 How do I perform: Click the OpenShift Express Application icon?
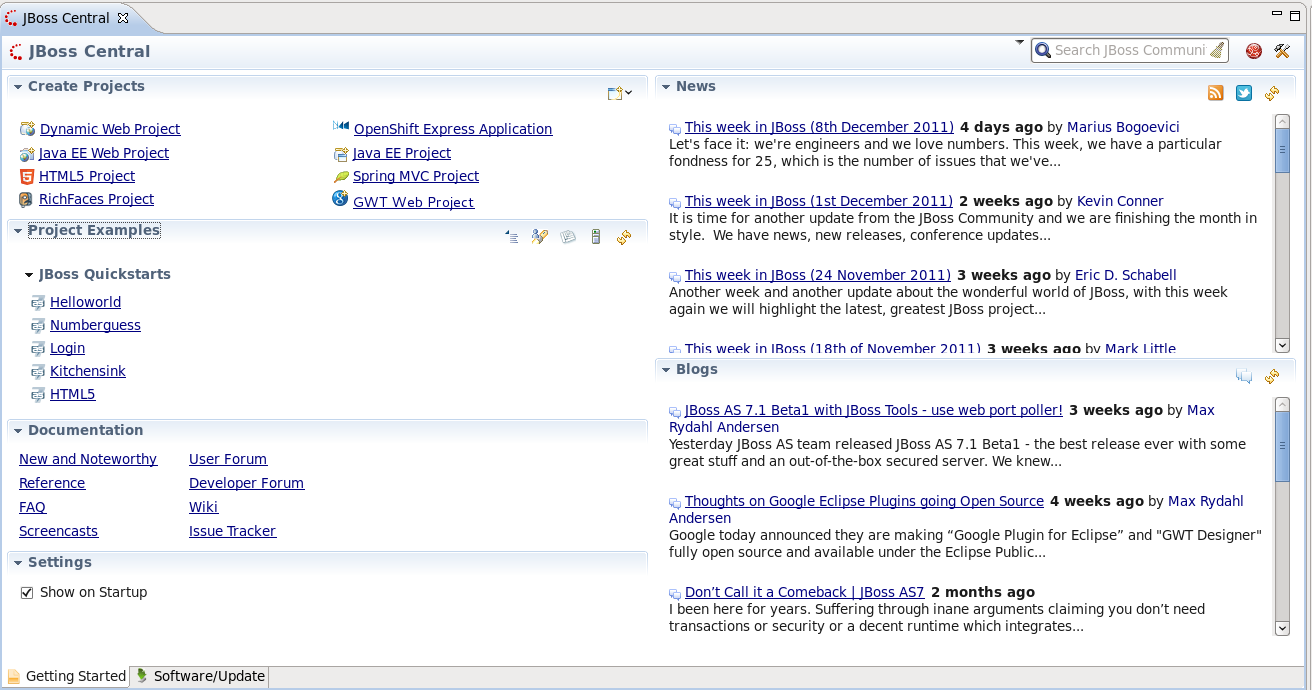341,127
